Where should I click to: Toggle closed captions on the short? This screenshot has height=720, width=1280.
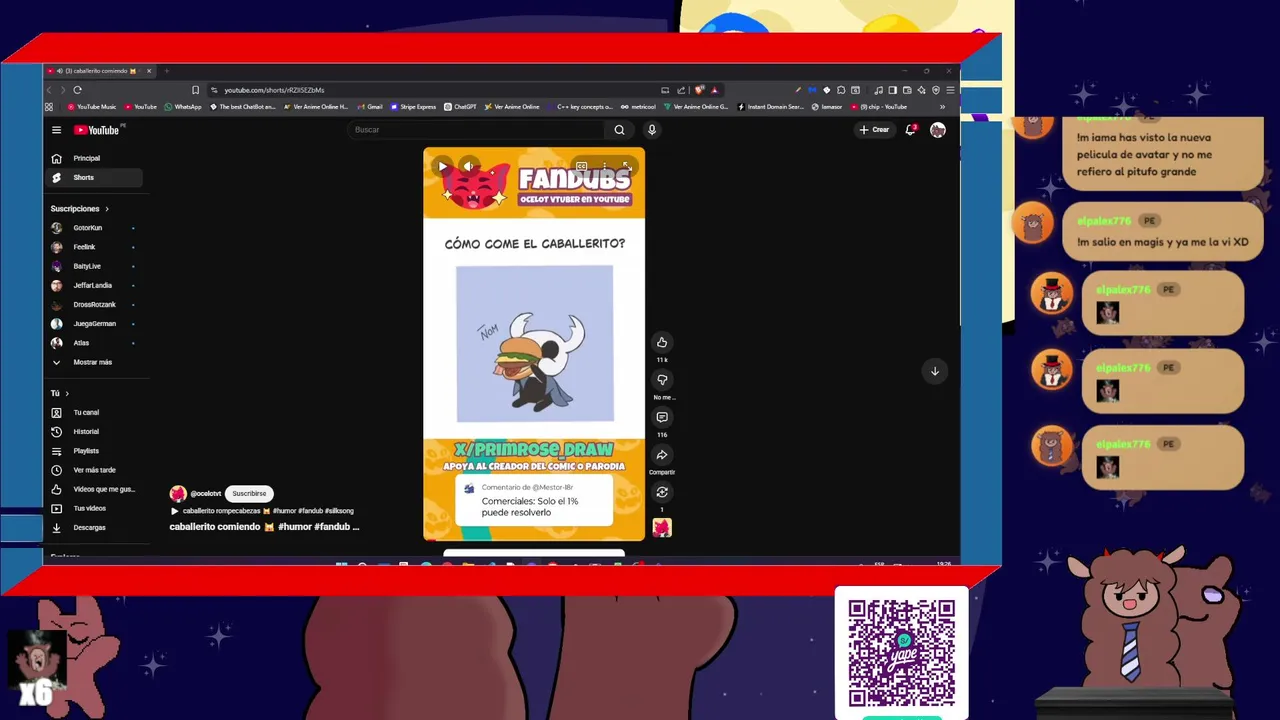(x=581, y=166)
